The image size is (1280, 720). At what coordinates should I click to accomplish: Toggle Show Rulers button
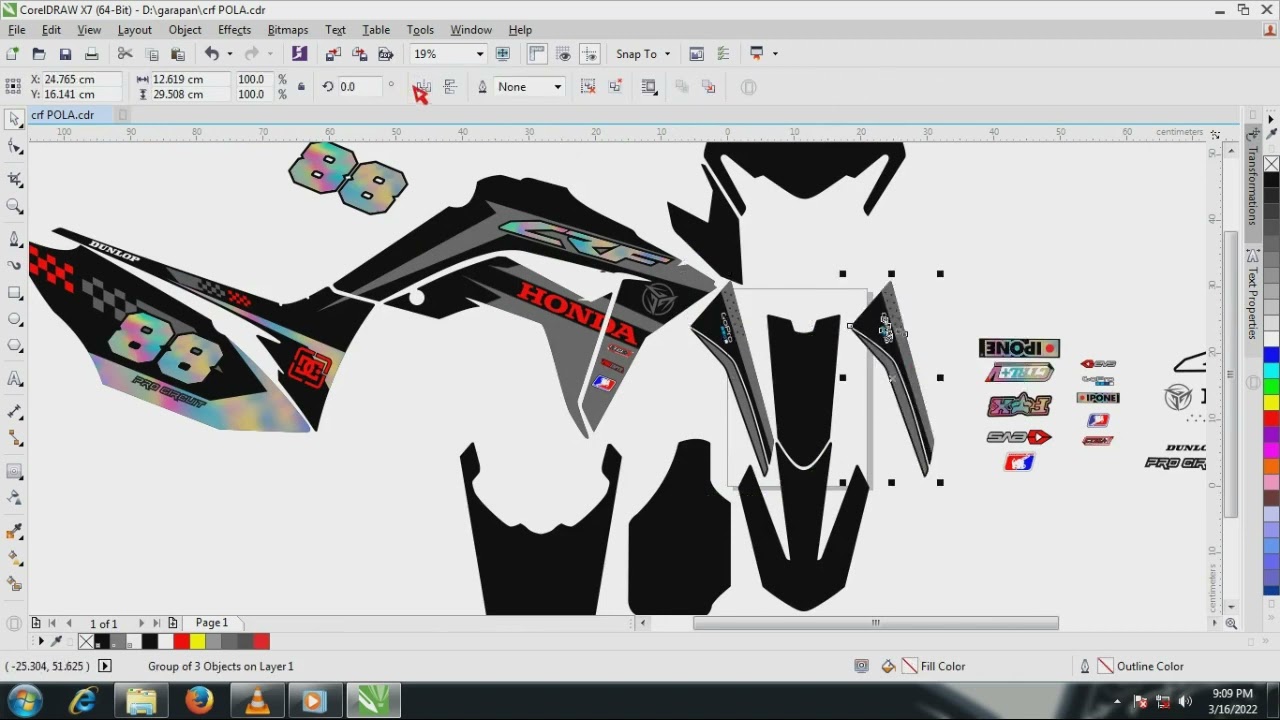pos(537,54)
